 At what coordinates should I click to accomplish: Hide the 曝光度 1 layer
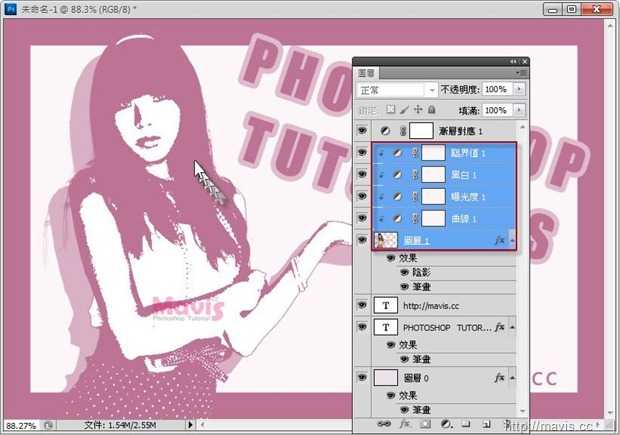362,197
